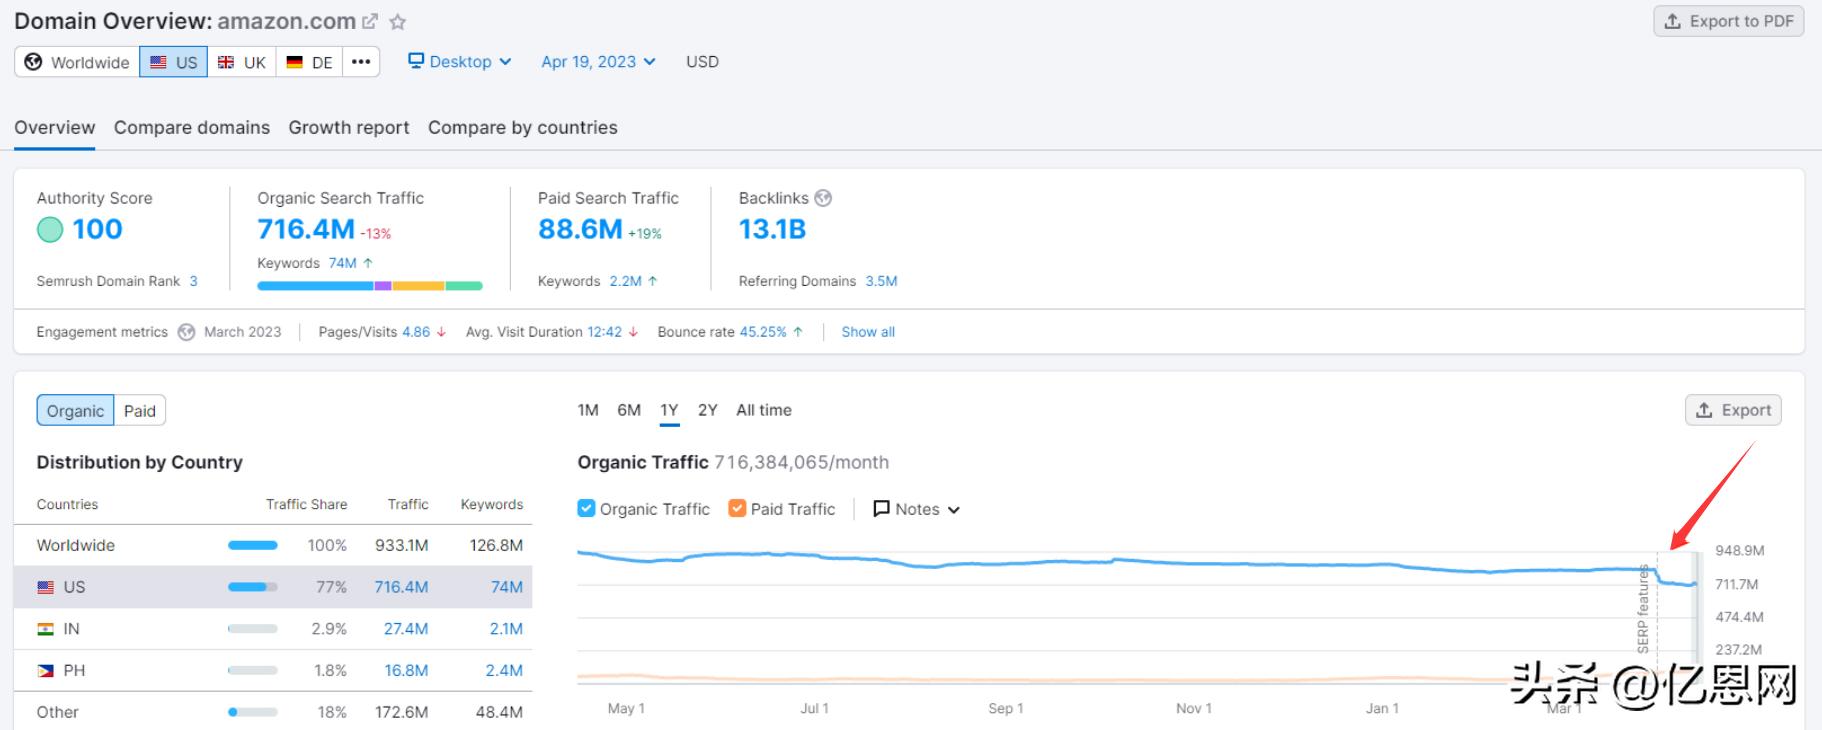Select the DE flag database button
This screenshot has width=1822, height=730.
point(309,62)
